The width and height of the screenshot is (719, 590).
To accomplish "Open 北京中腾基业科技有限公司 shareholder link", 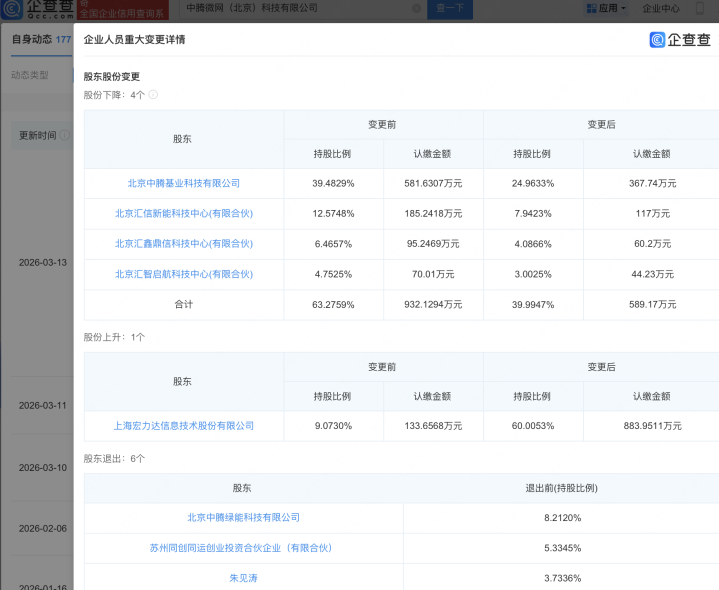I will (x=184, y=184).
